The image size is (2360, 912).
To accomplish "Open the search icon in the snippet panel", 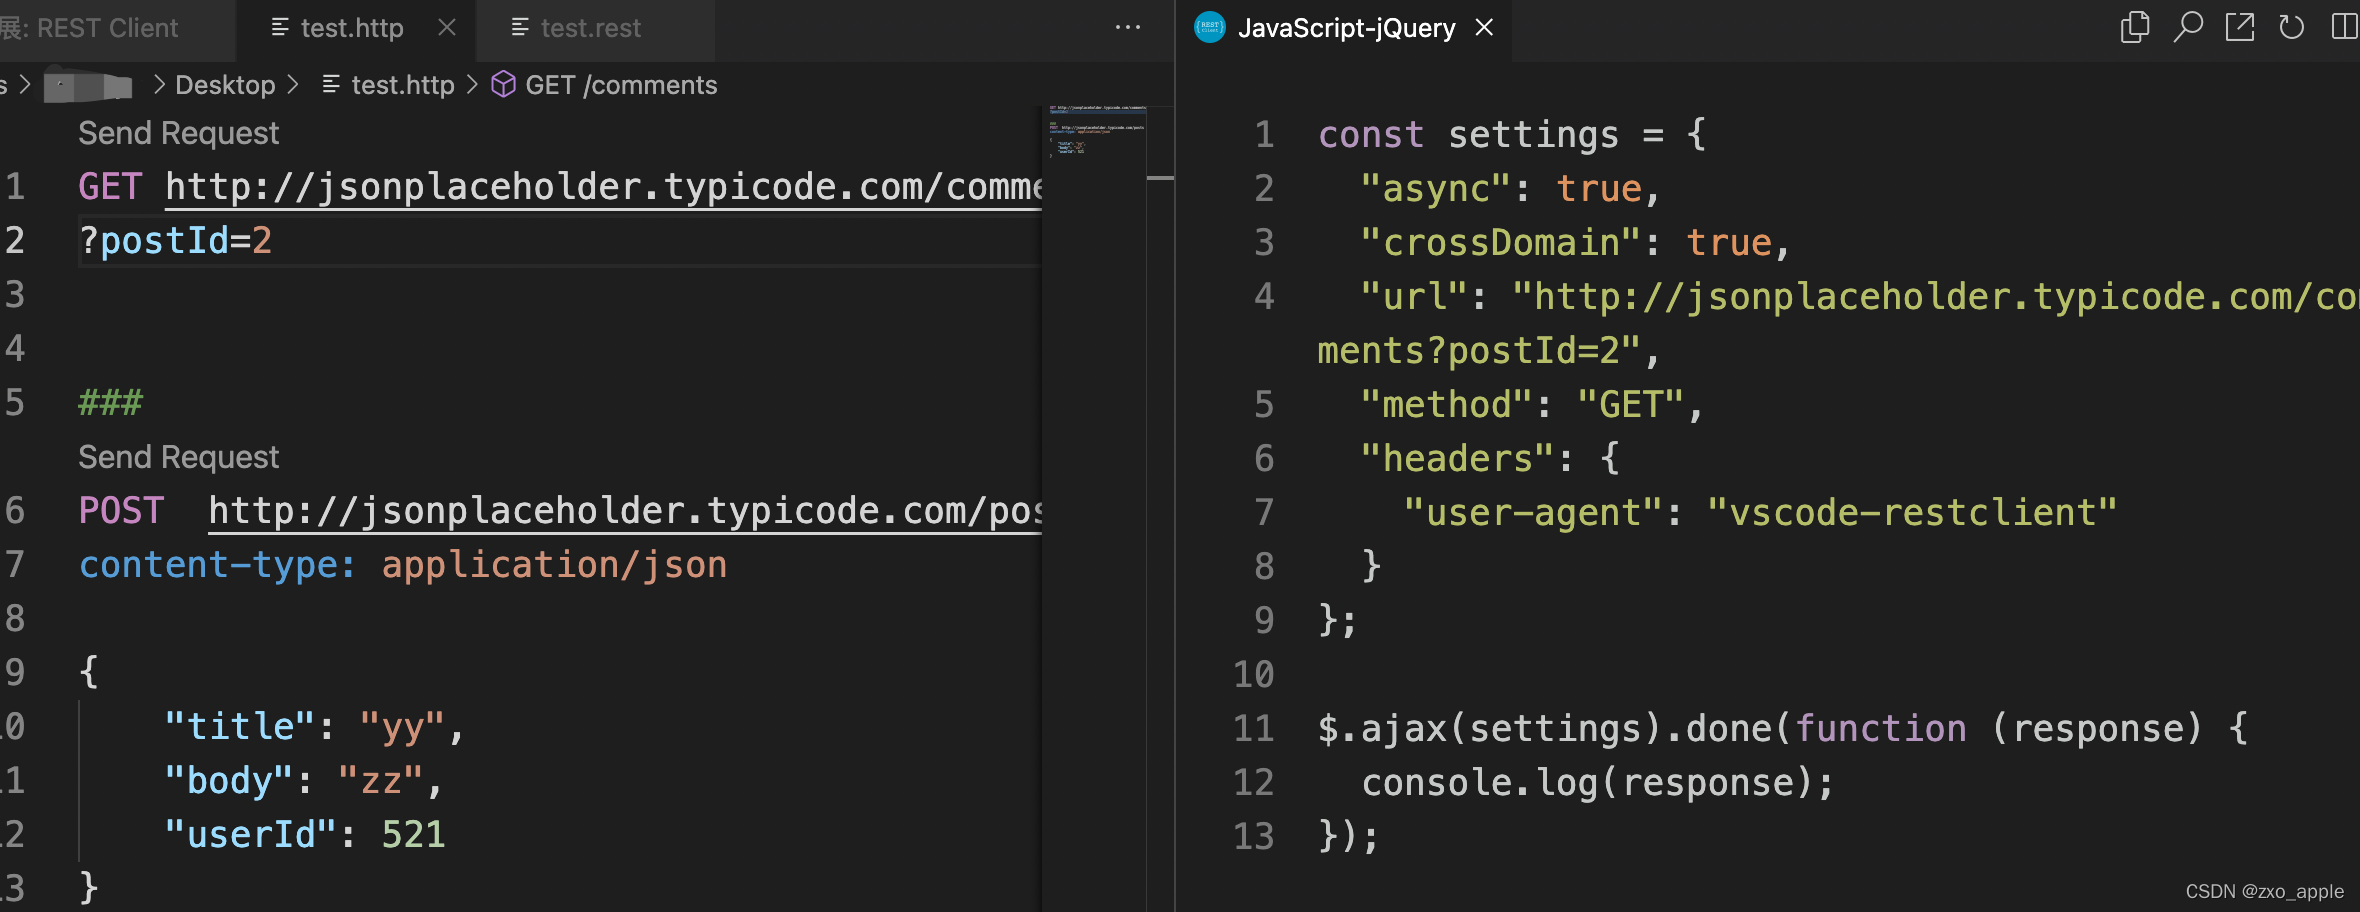I will point(2187,27).
